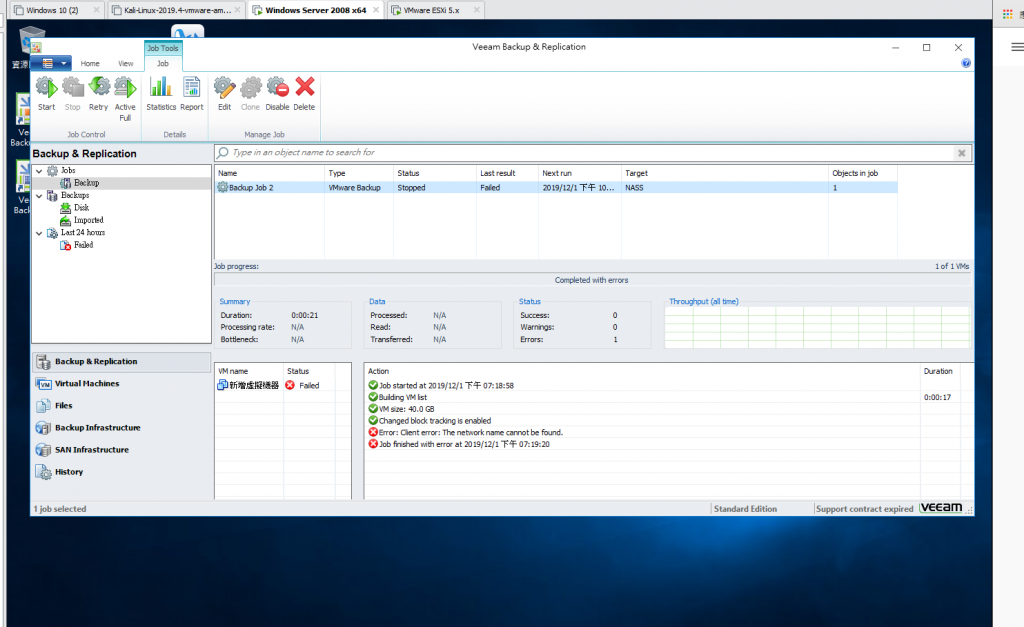Sort by Last result column
Screen dimensions: 1024x627
point(507,173)
